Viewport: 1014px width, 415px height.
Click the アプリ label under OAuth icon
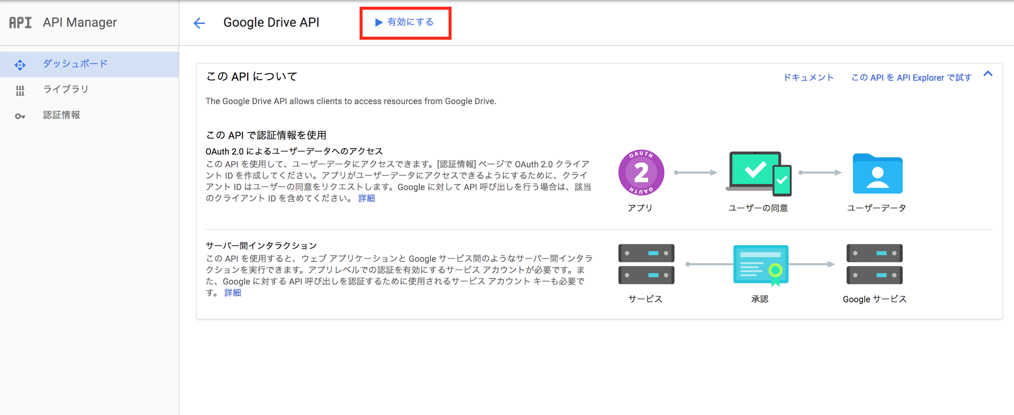pos(640,208)
